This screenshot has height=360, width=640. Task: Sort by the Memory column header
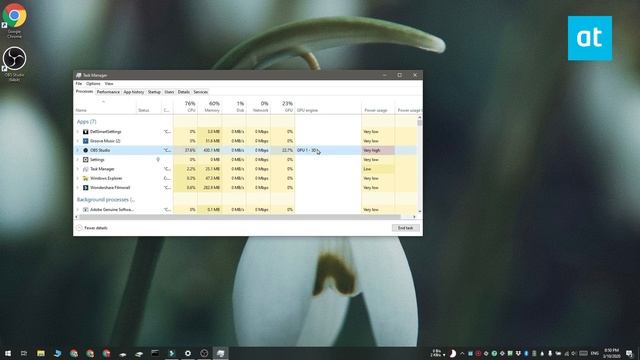point(210,107)
